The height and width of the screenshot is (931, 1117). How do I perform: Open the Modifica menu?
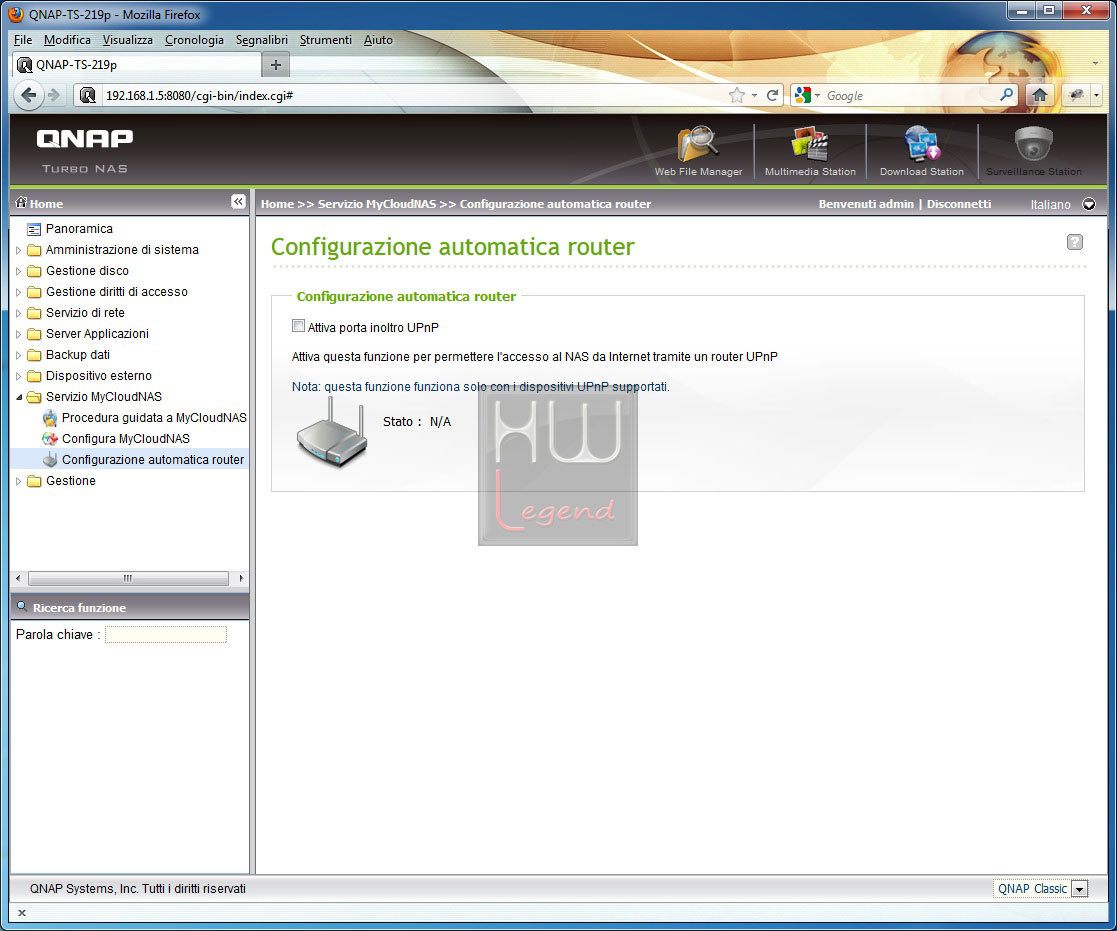(67, 40)
